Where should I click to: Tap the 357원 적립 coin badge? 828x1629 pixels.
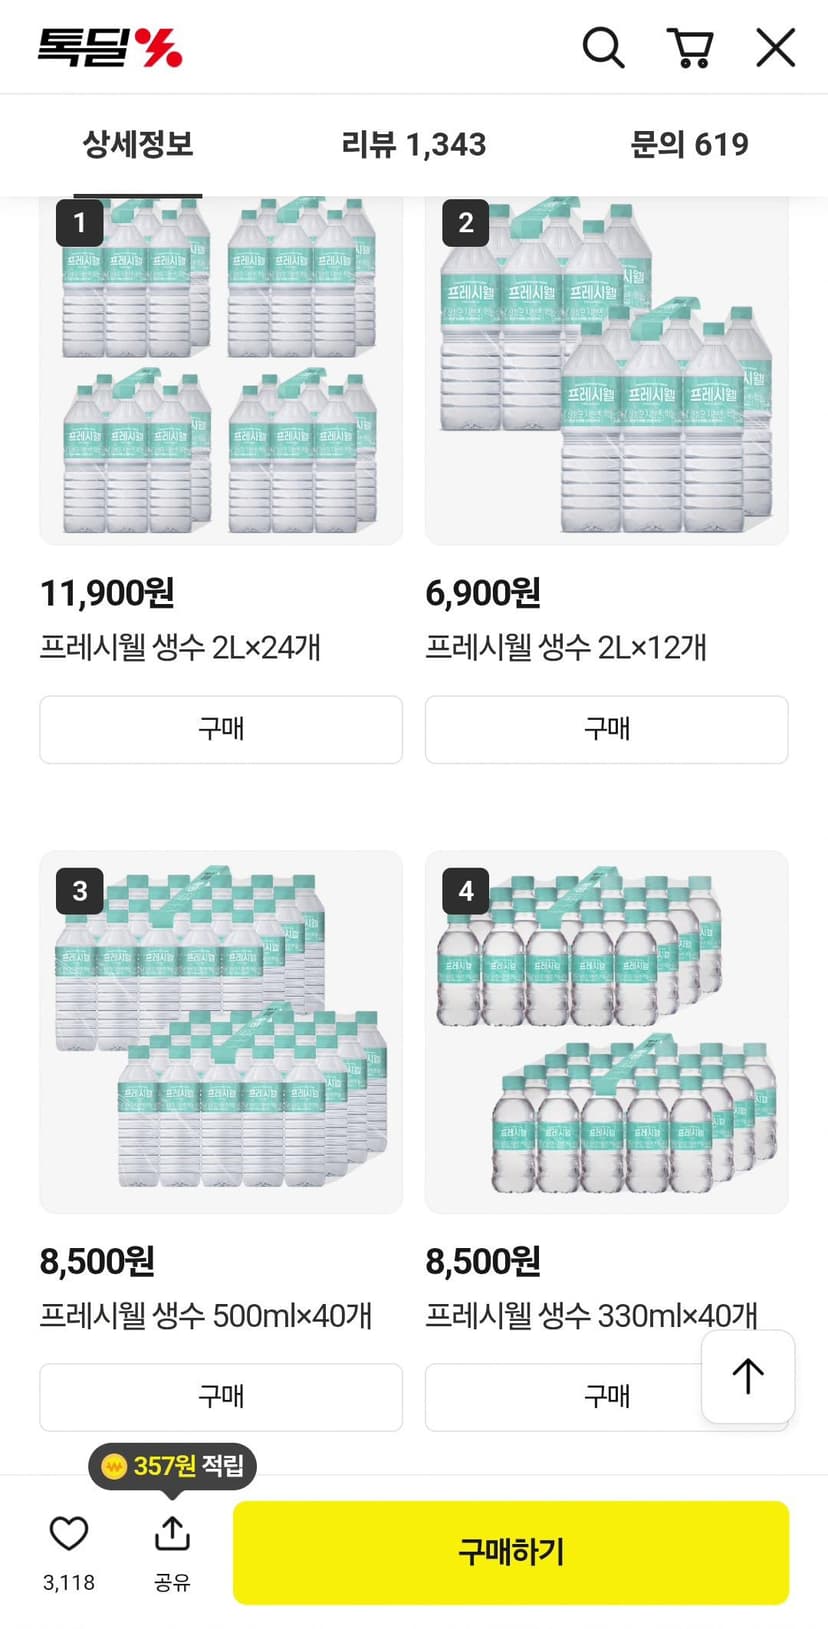172,1466
